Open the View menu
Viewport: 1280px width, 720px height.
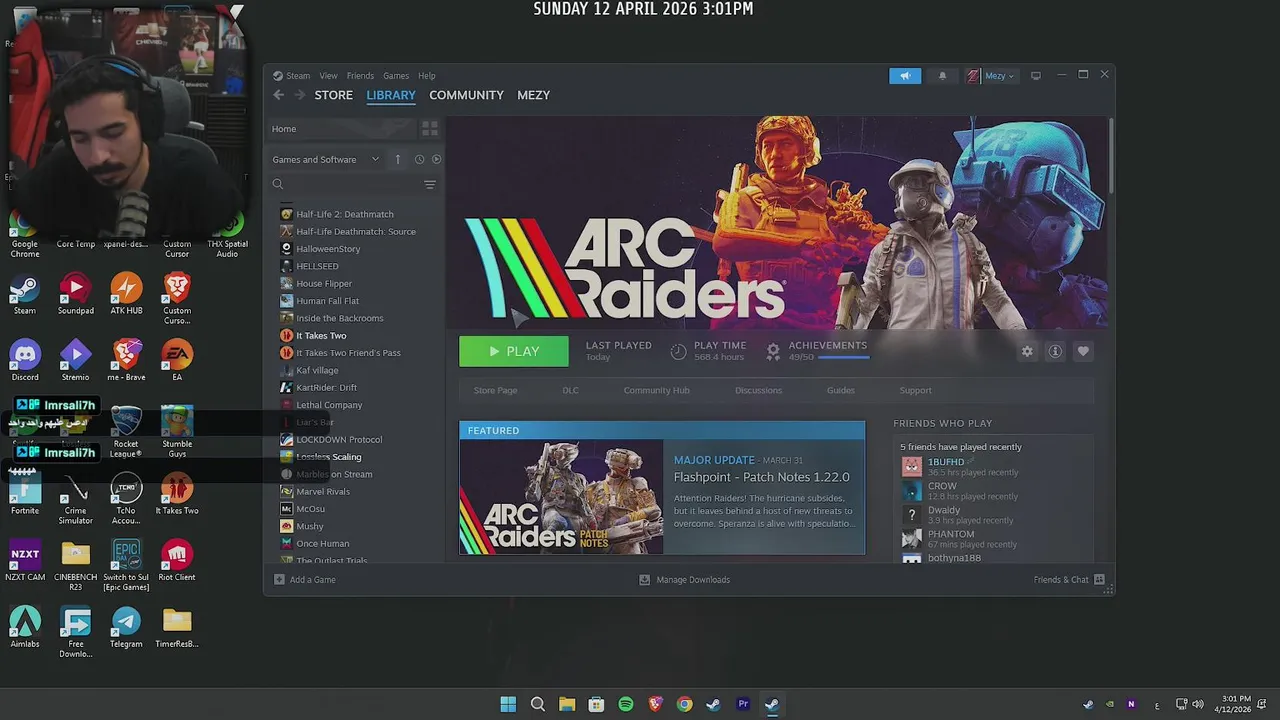click(x=328, y=76)
